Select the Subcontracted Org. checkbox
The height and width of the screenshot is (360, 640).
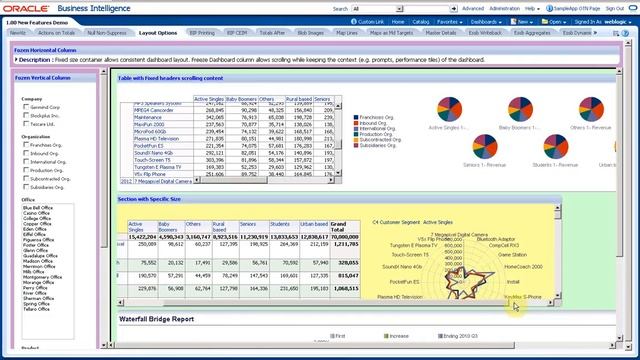coord(26,178)
